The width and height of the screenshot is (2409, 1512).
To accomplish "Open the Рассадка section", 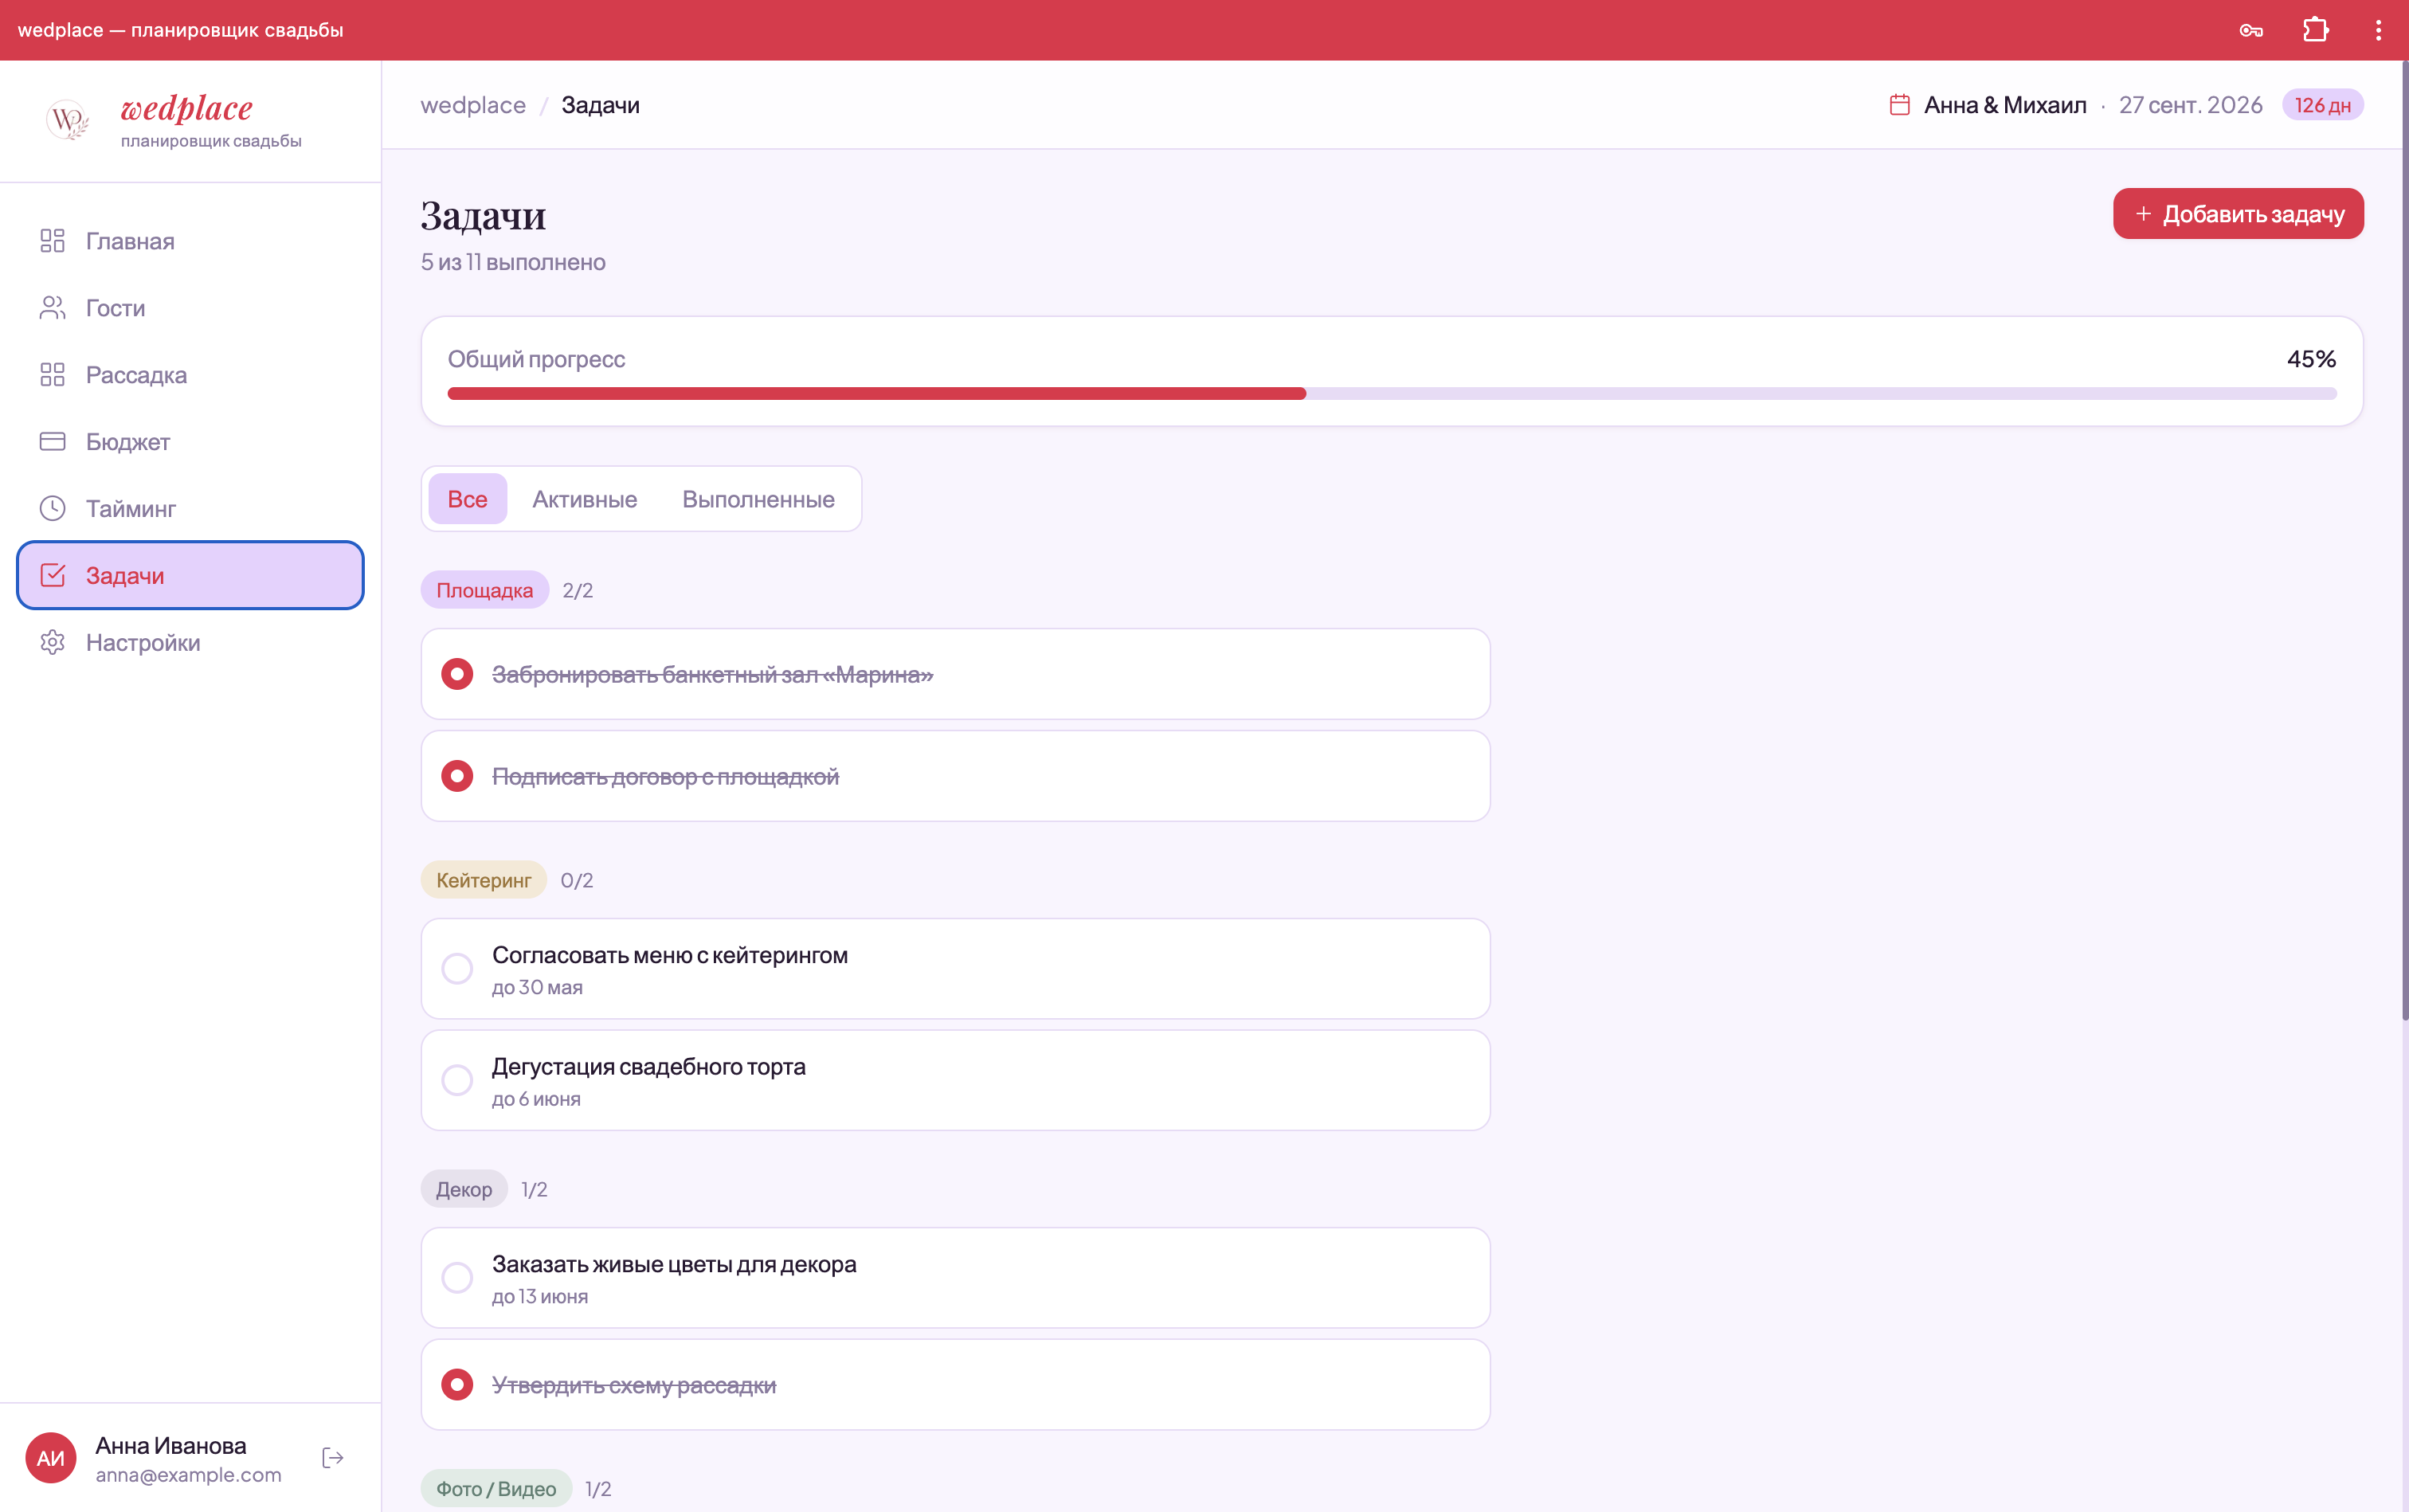I will click(190, 375).
